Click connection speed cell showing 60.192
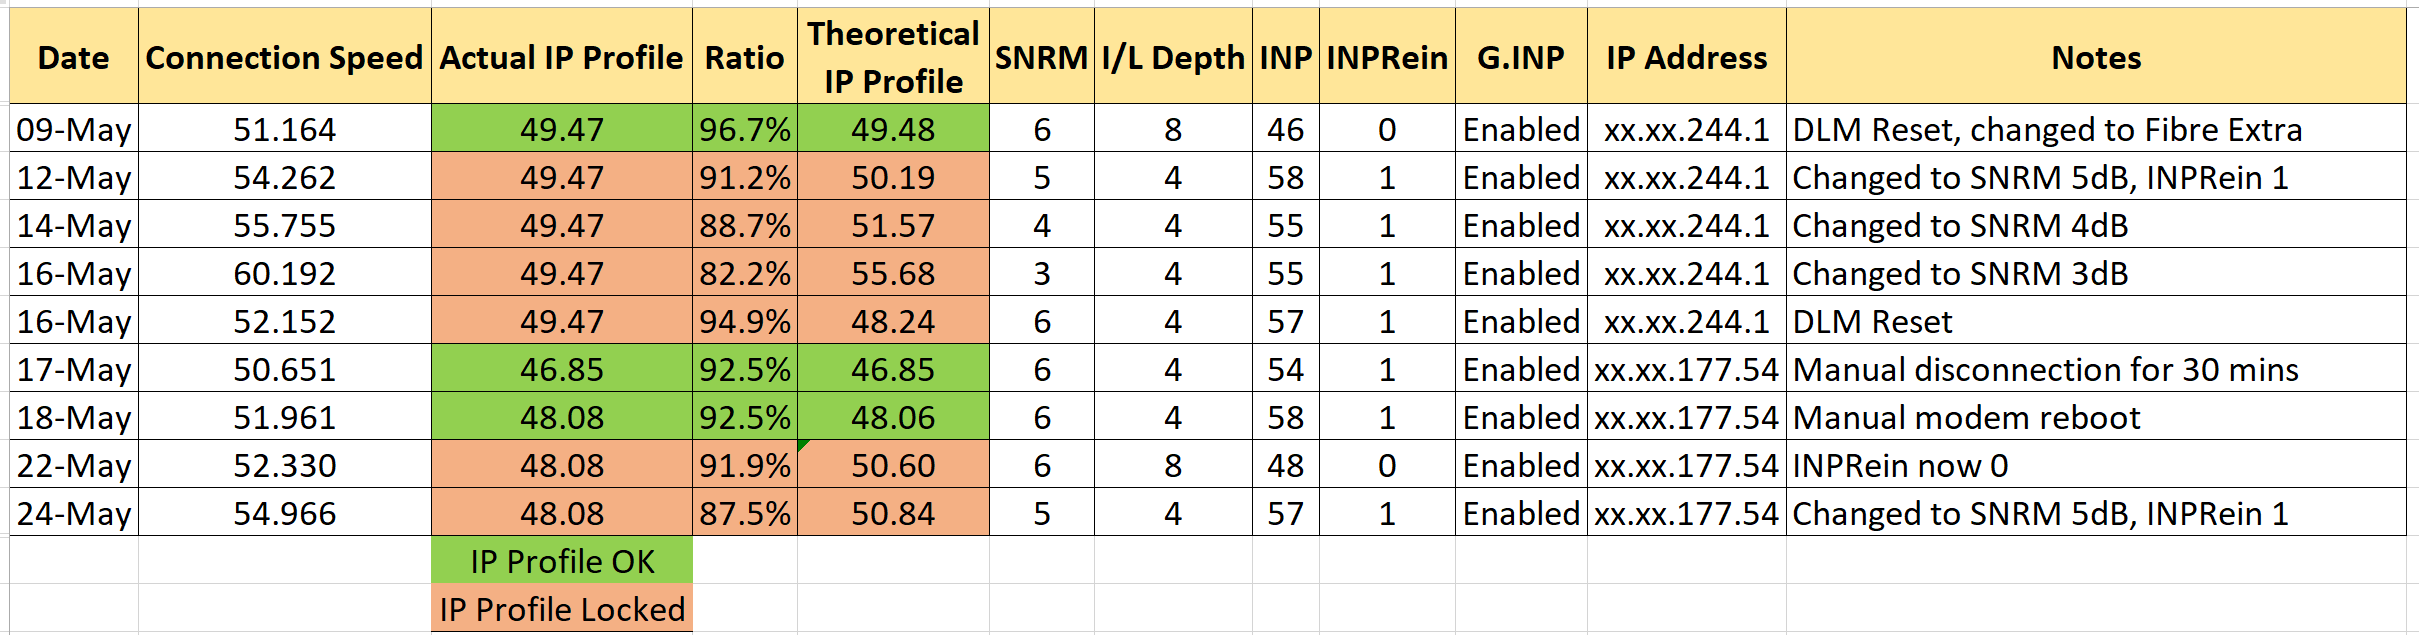Image resolution: width=2419 pixels, height=635 pixels. (284, 273)
